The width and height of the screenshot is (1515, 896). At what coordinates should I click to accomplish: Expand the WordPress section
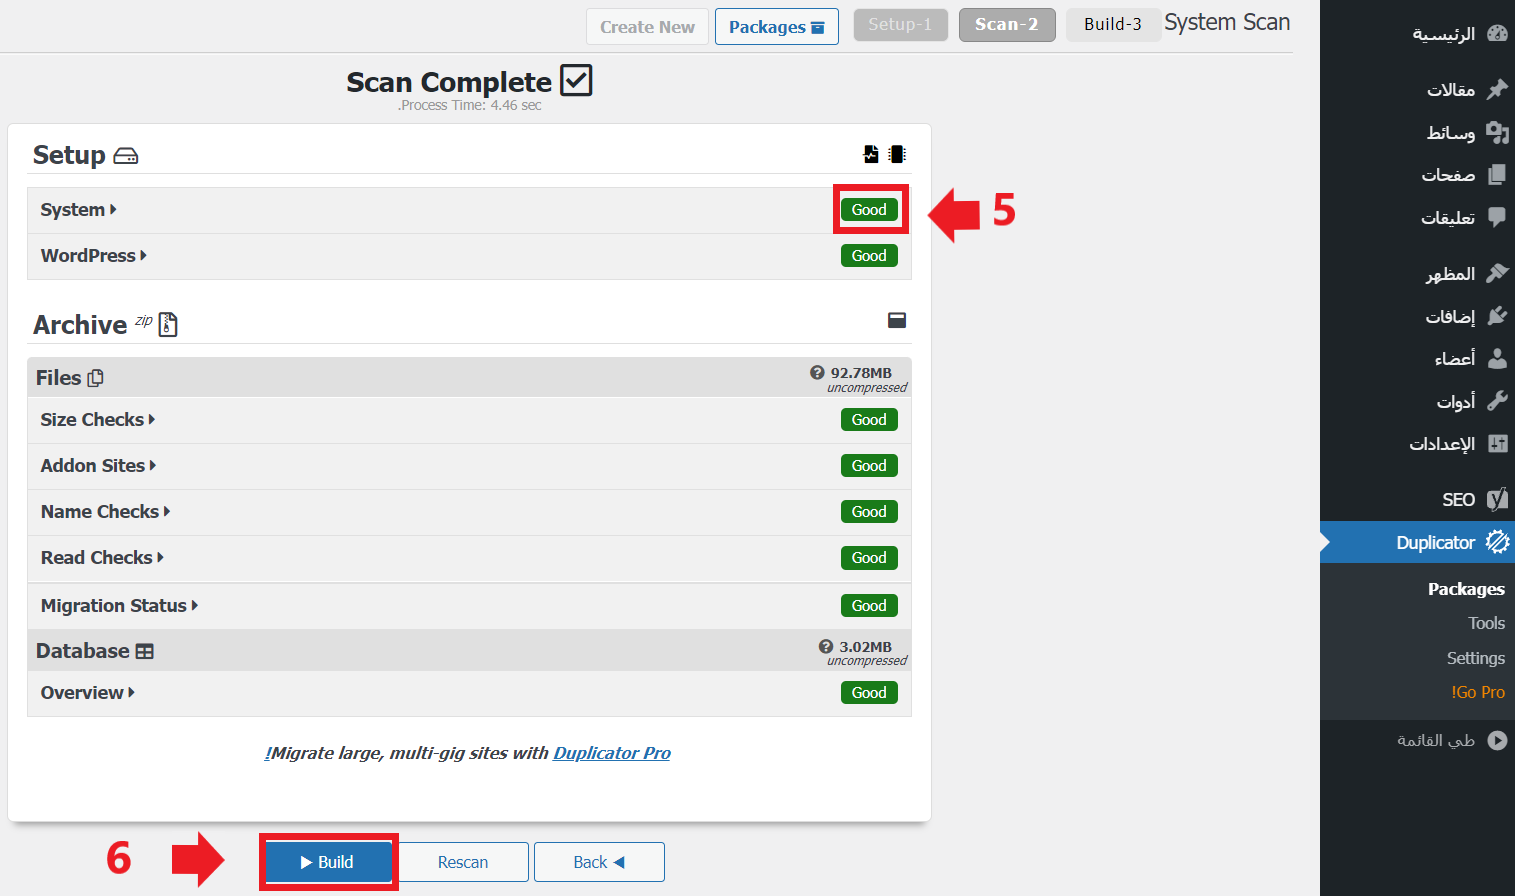pyautogui.click(x=94, y=256)
